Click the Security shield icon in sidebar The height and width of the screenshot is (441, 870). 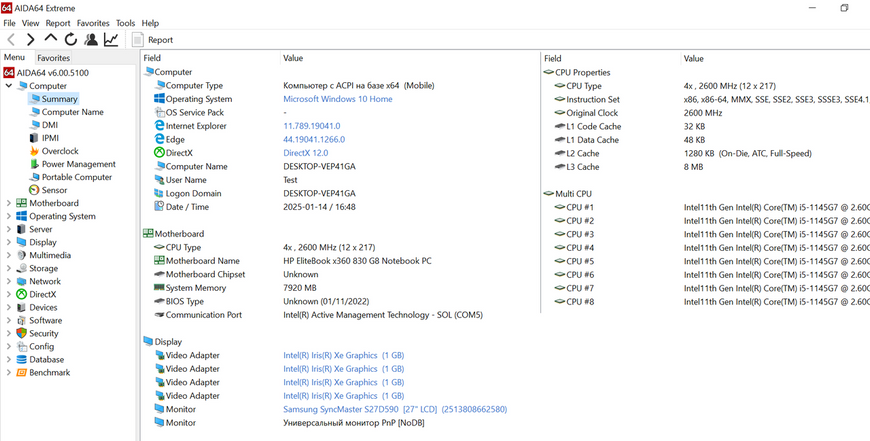coord(22,333)
